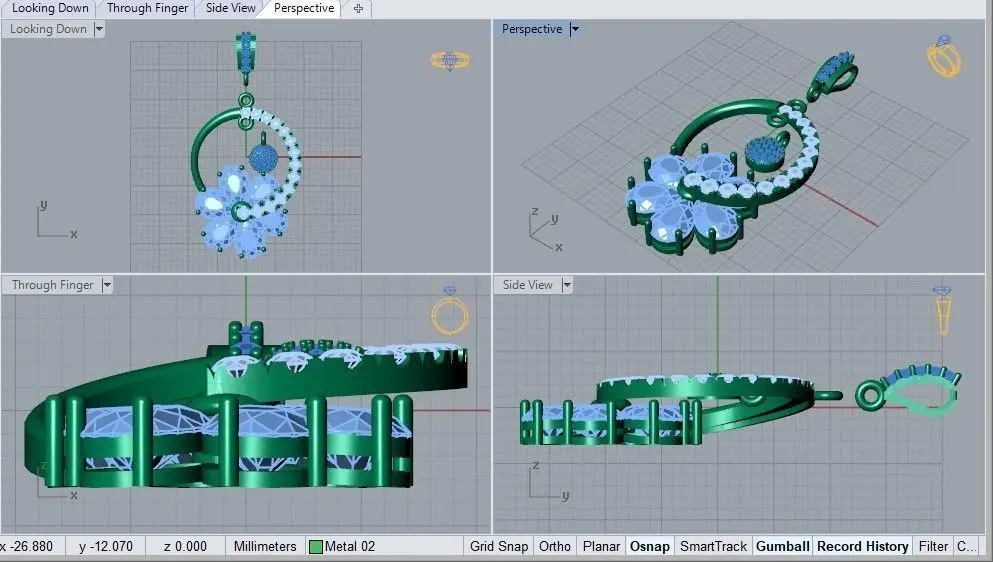Select the Perspective viewport tab
993x562 pixels.
303,8
